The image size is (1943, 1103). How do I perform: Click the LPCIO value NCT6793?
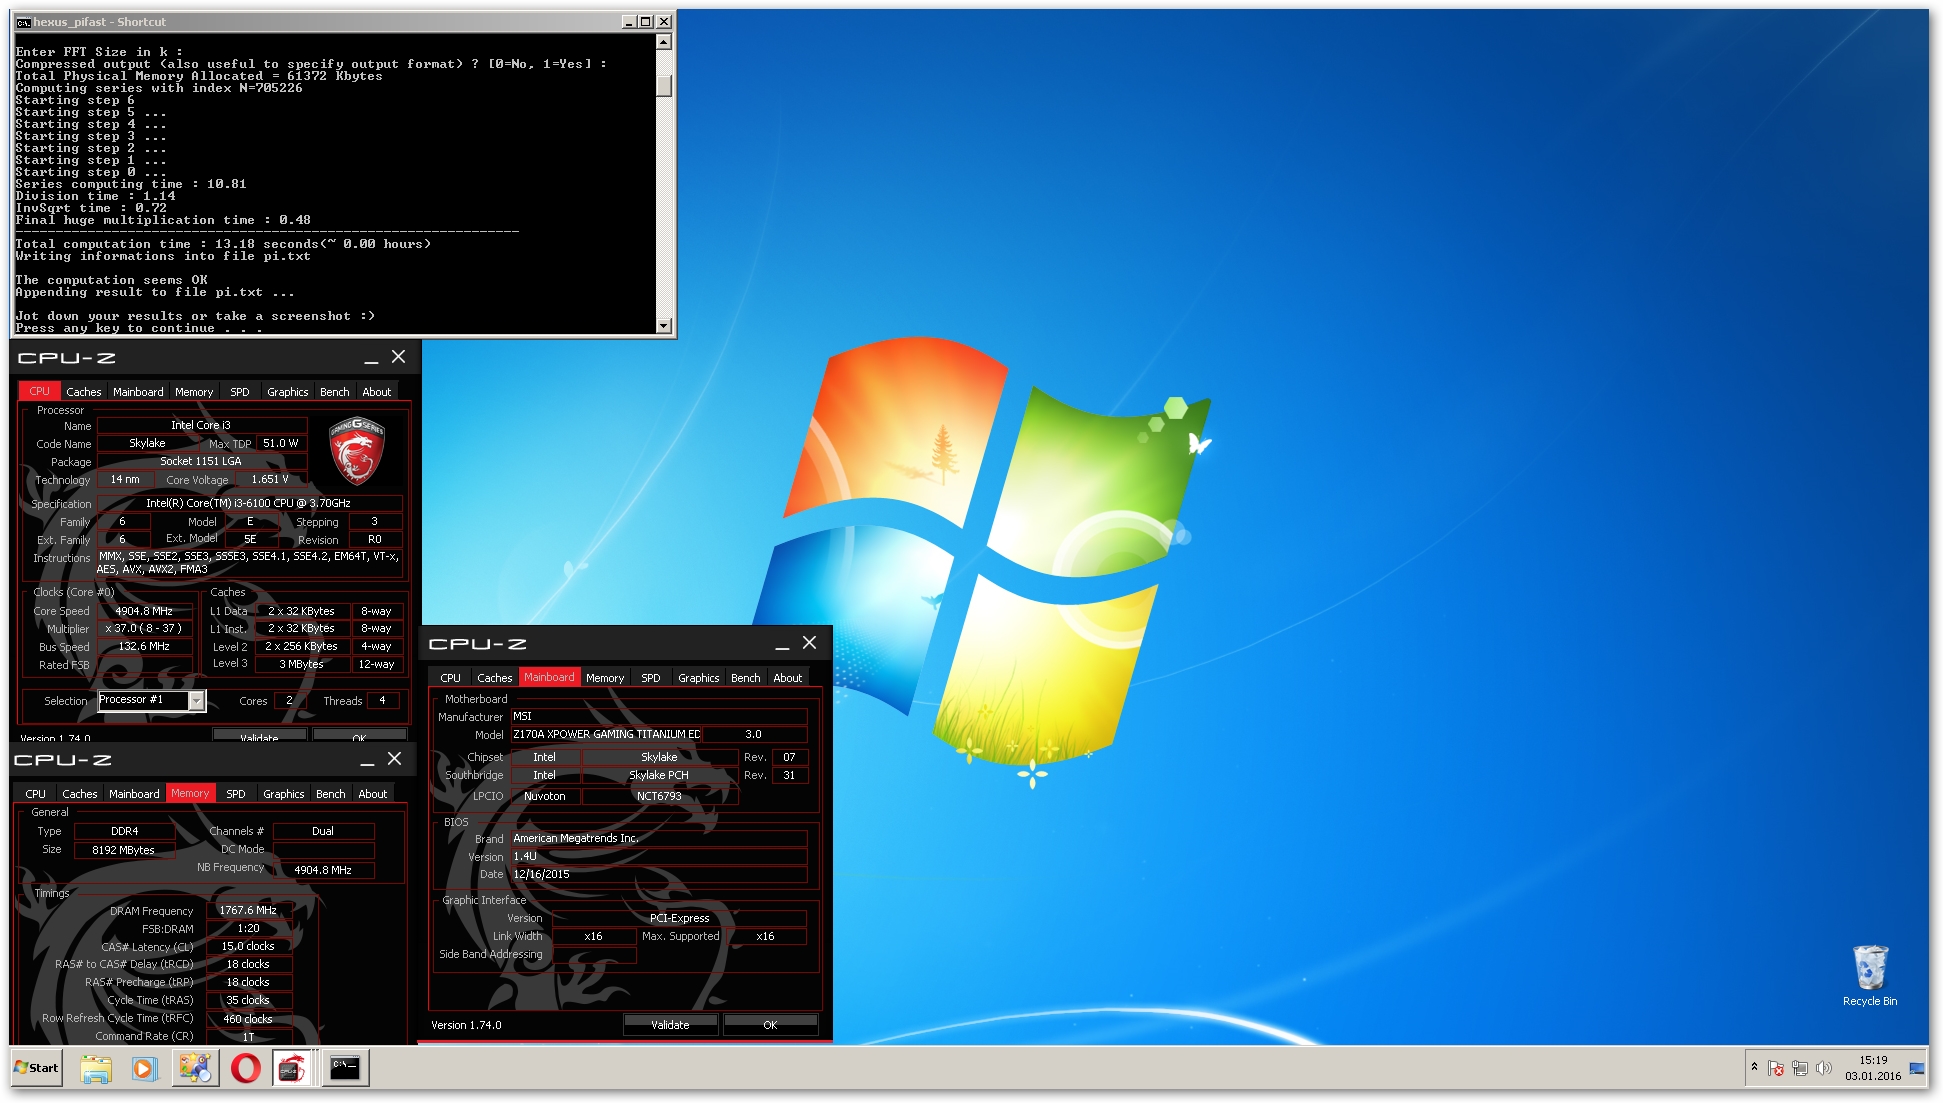pos(659,796)
